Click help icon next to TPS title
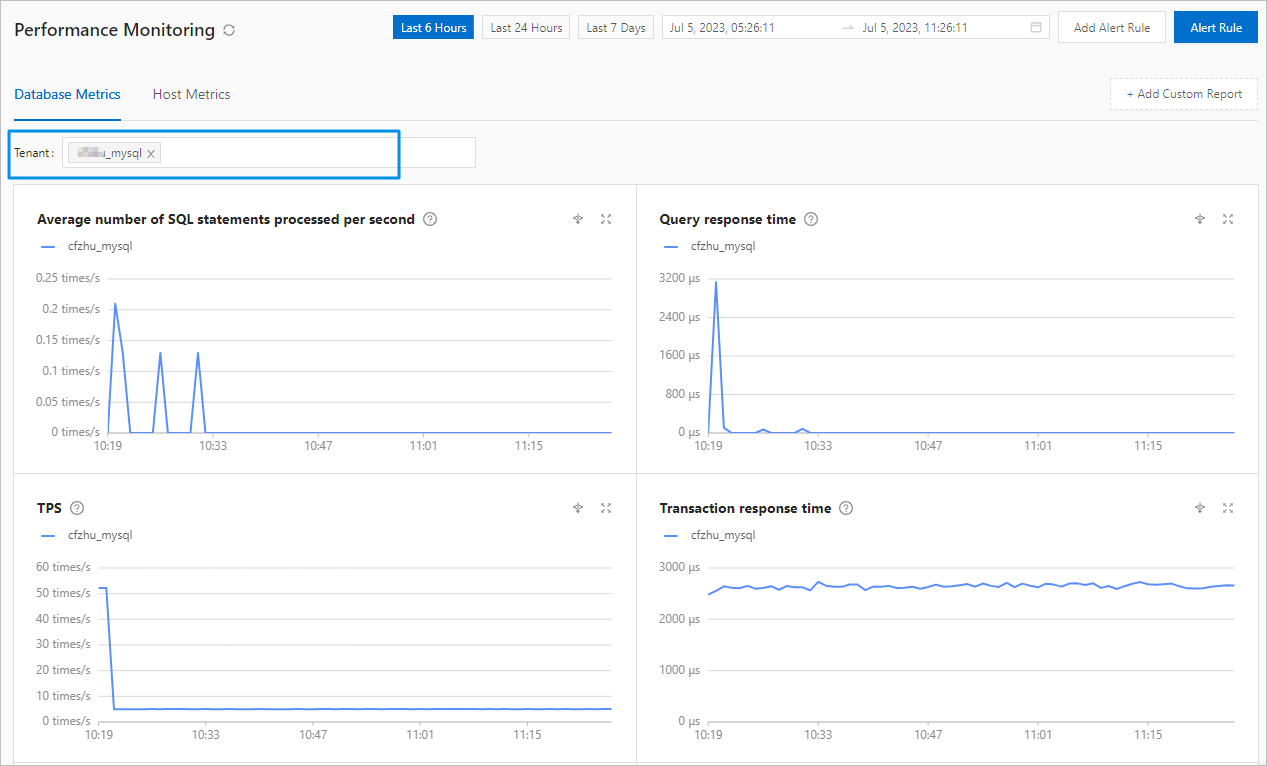Screen dimensions: 1267x766 tap(77, 508)
